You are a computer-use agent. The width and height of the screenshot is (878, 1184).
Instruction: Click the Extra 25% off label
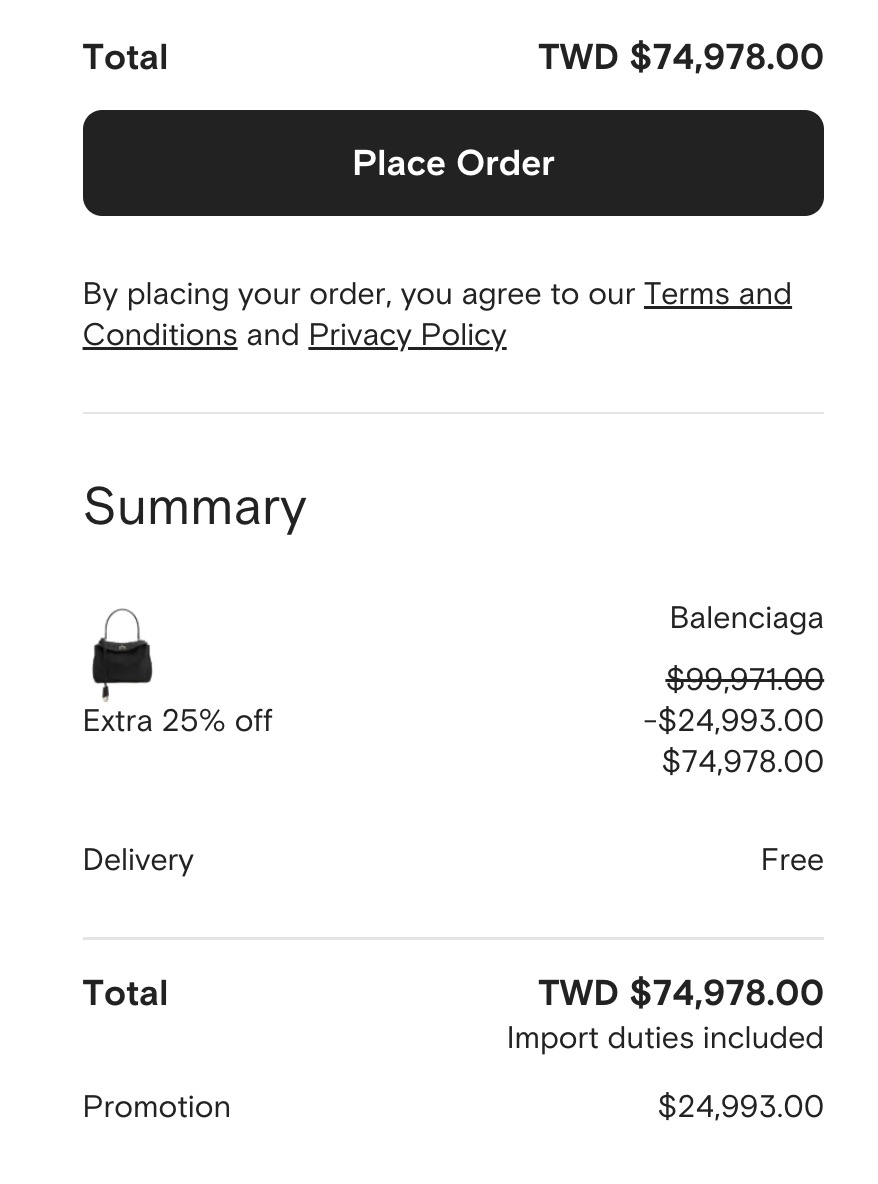click(177, 721)
